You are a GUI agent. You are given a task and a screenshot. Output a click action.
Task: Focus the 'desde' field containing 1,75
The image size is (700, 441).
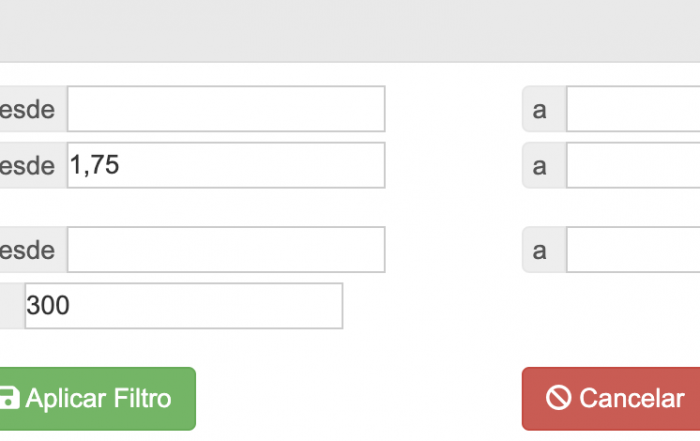click(x=226, y=165)
